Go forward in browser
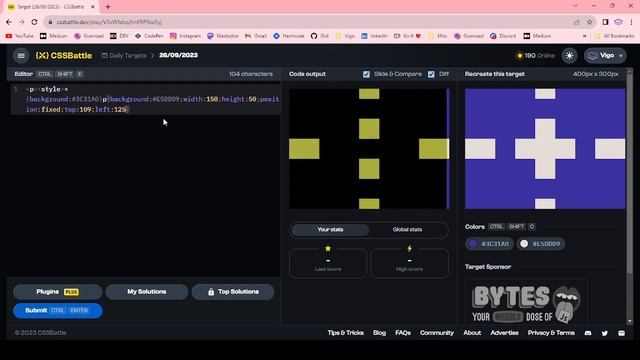Screen dimensions: 640x360 (x=22, y=22)
